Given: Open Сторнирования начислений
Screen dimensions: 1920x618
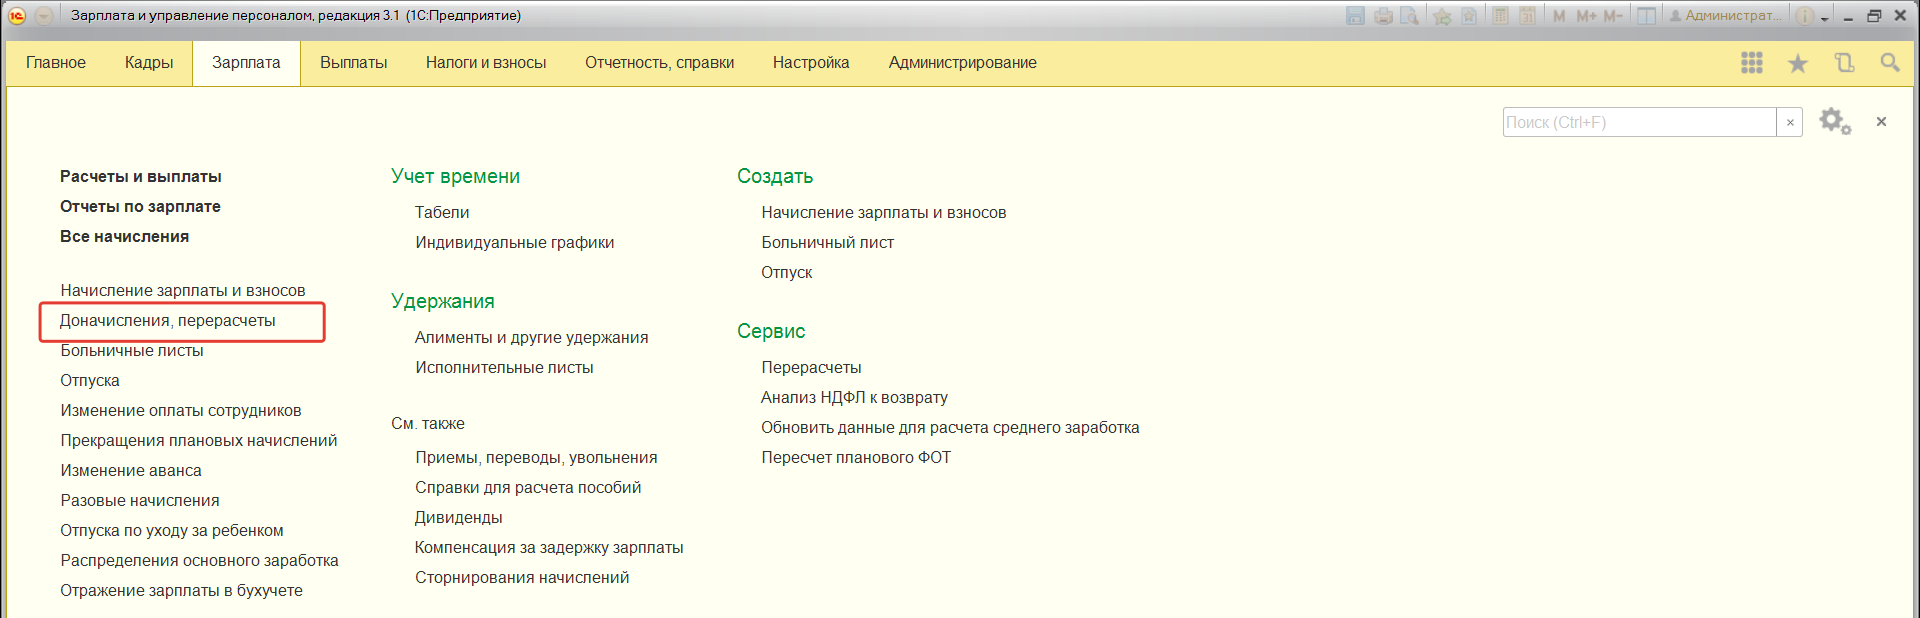Looking at the screenshot, I should (x=522, y=577).
